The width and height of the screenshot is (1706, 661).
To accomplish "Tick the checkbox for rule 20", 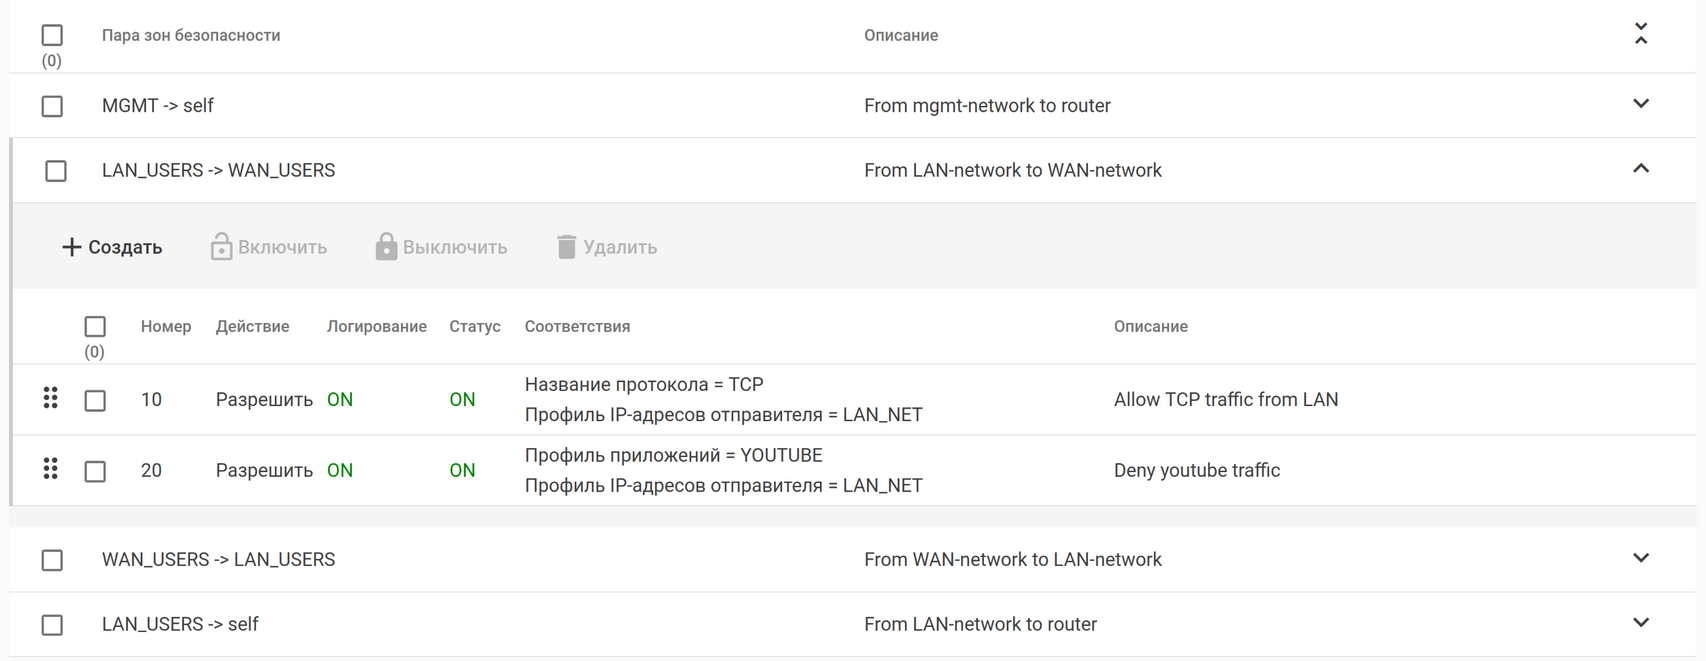I will [x=95, y=471].
